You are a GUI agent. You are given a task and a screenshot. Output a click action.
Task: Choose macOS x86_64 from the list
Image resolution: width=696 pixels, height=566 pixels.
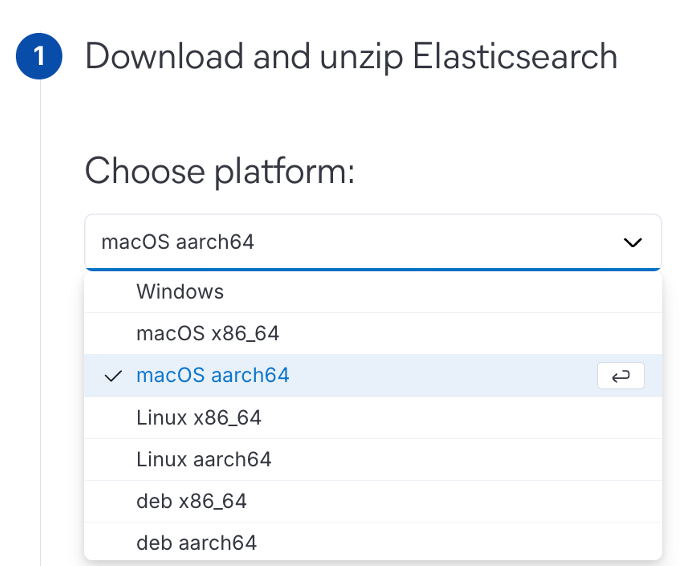pos(373,333)
